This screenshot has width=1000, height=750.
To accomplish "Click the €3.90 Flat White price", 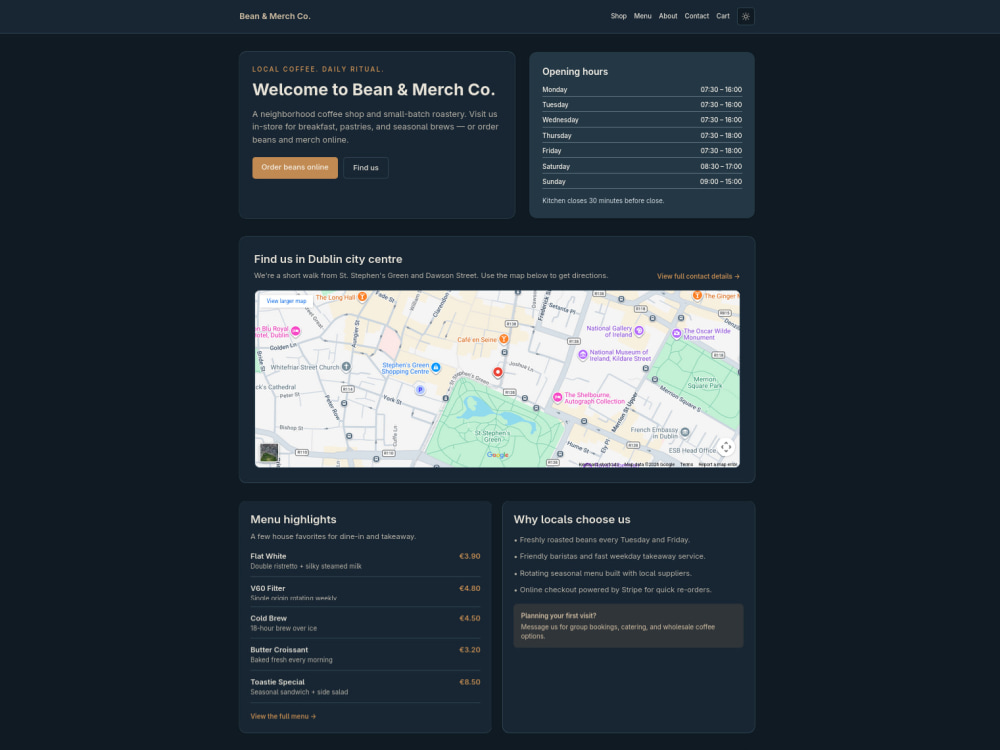I will pyautogui.click(x=469, y=556).
